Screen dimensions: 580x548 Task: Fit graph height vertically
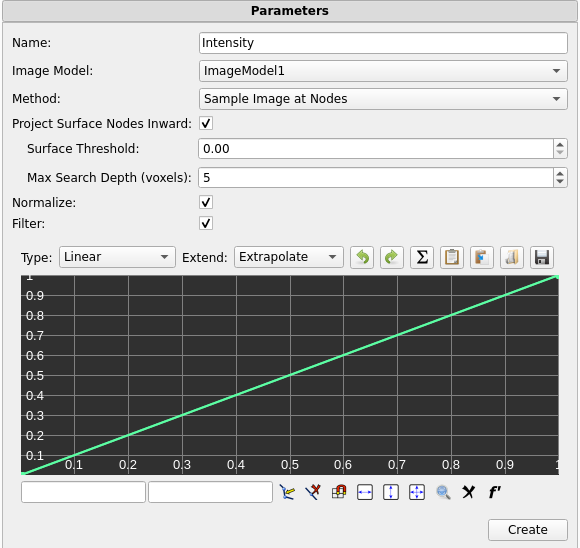[391, 492]
